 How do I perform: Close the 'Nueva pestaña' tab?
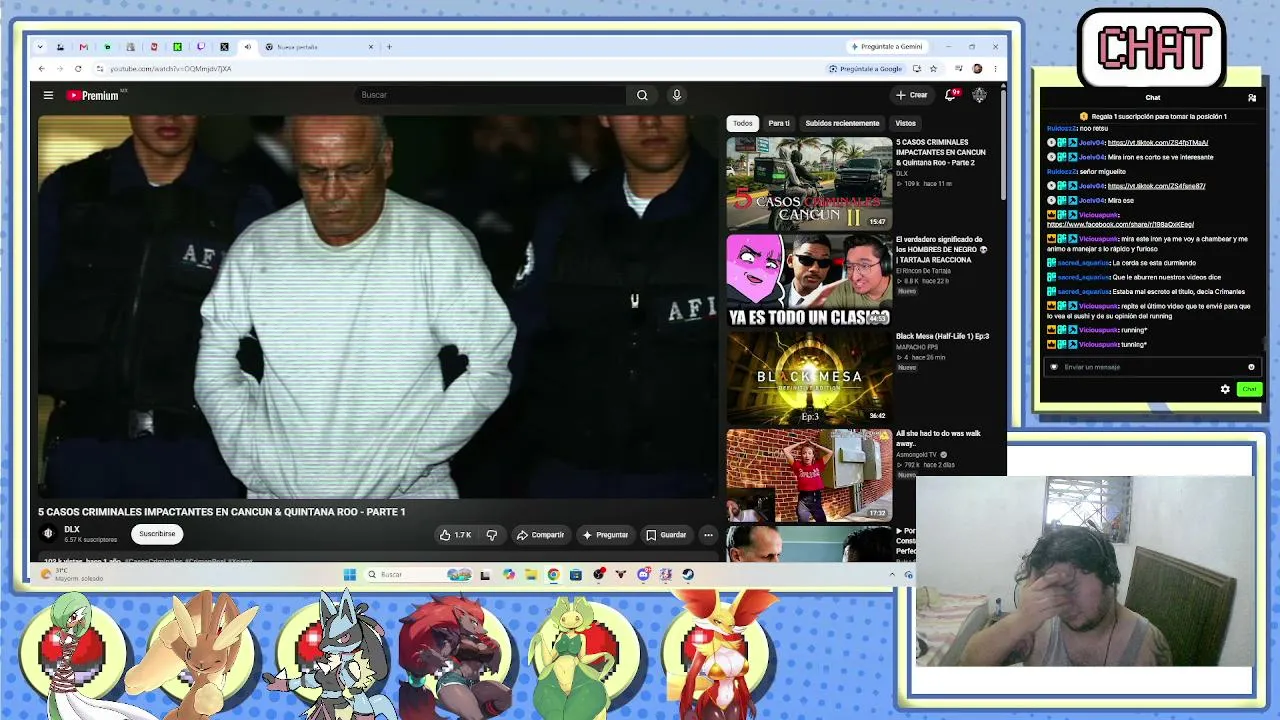click(x=371, y=47)
